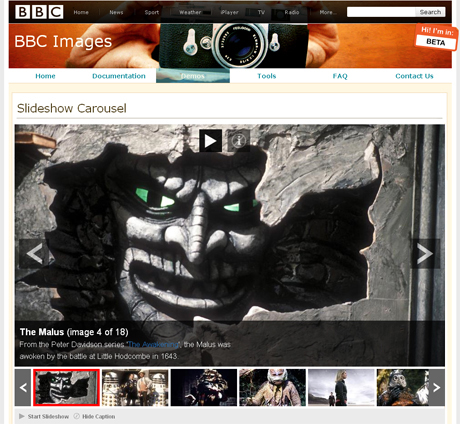Move thumbnail strip forward with right arrow

436,387
